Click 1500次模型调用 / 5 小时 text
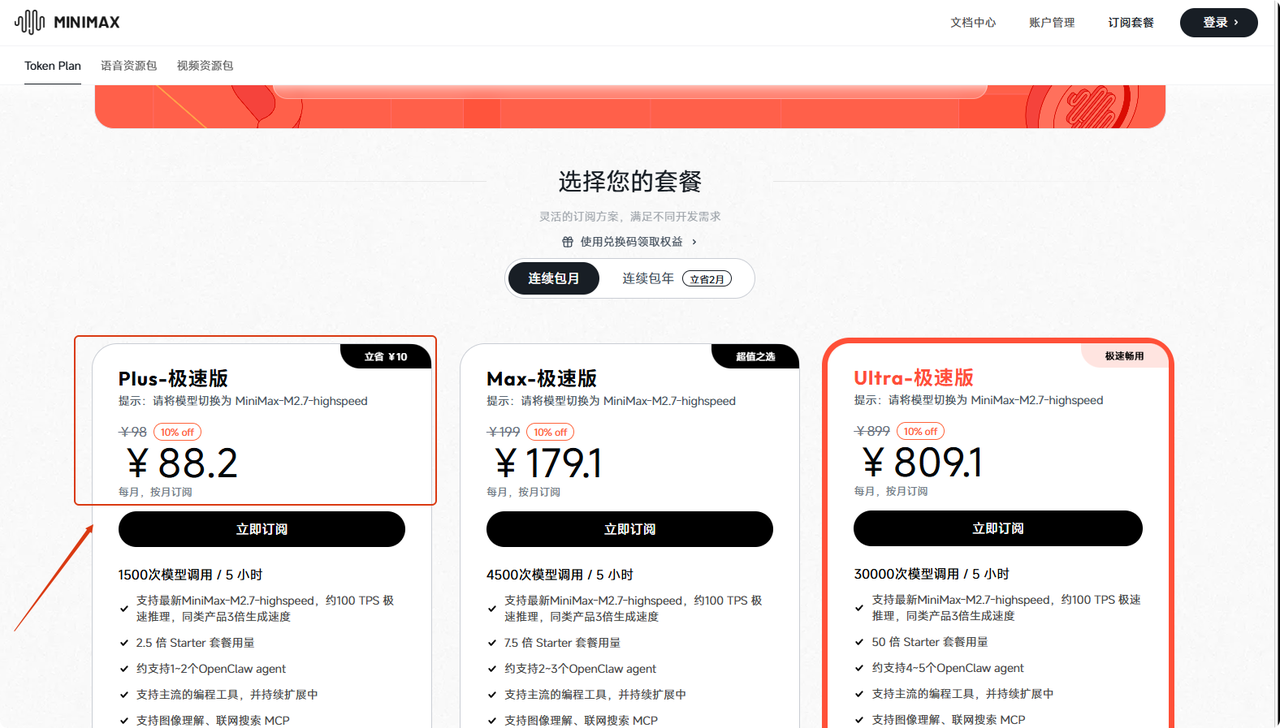The image size is (1280, 728). [190, 575]
